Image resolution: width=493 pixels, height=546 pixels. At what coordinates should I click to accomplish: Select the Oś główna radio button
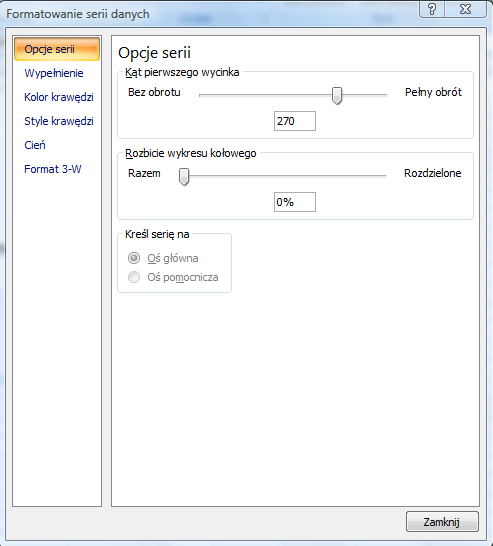tap(134, 258)
